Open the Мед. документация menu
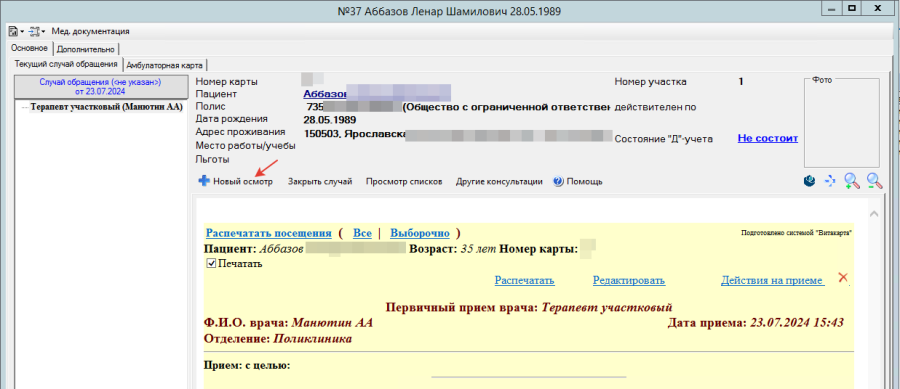The height and width of the screenshot is (389, 900). click(90, 32)
